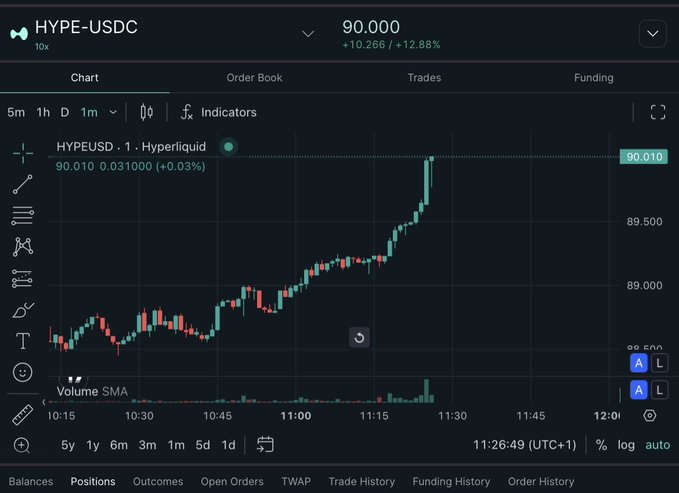Click the green market status dot
679x493 pixels.
(x=229, y=147)
